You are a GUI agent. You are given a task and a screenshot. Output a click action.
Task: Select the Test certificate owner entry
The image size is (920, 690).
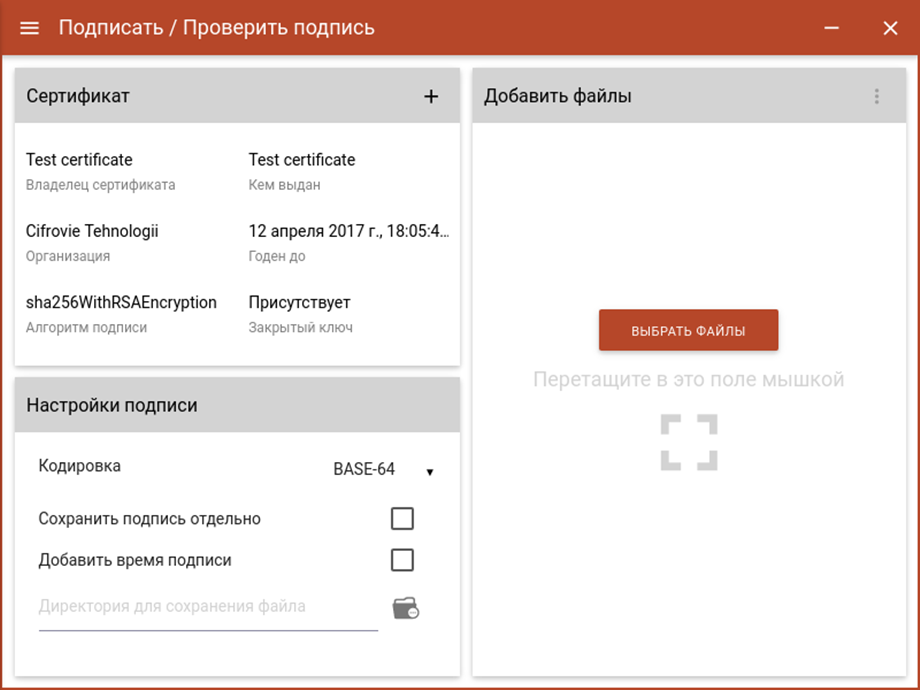[79, 160]
